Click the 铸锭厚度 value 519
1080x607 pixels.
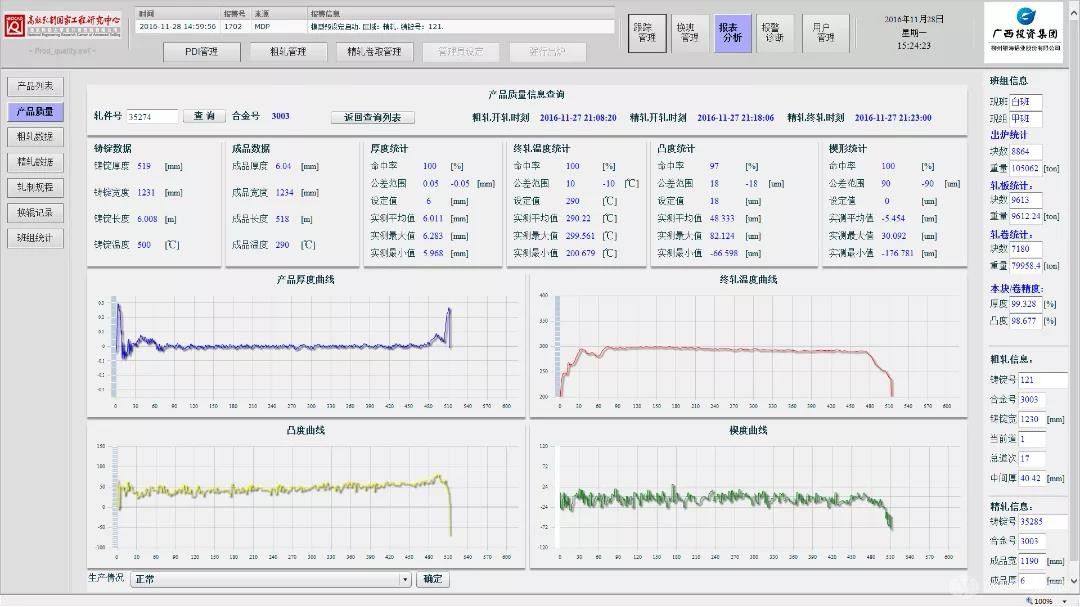coord(144,166)
